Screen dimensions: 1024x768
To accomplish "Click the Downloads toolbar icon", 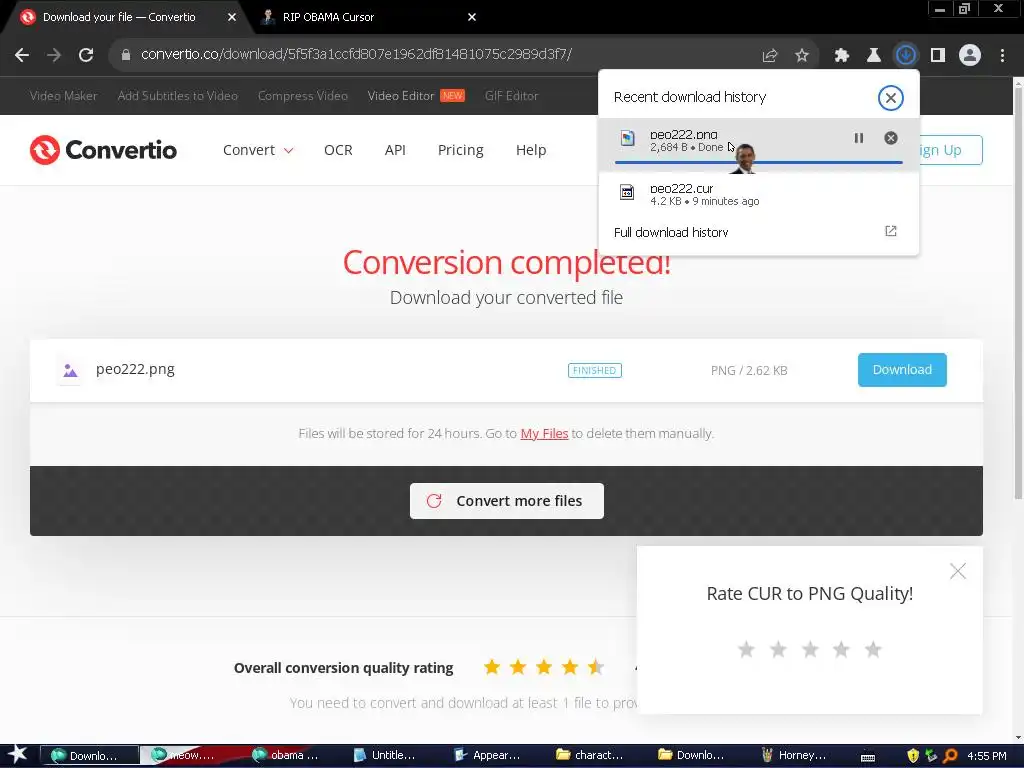I will pos(906,55).
